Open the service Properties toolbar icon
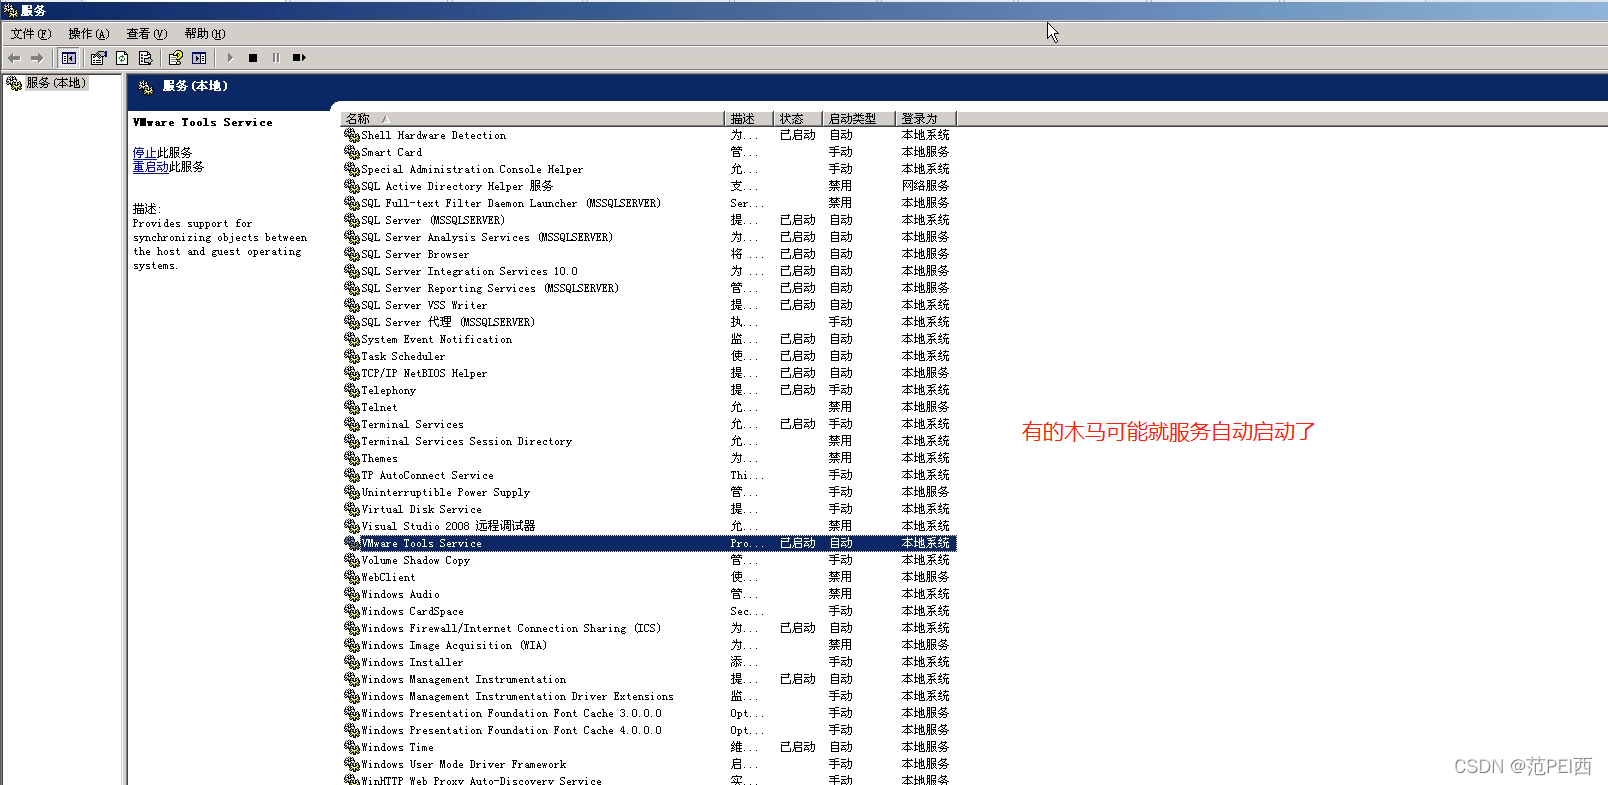The height and width of the screenshot is (785, 1608). point(98,58)
